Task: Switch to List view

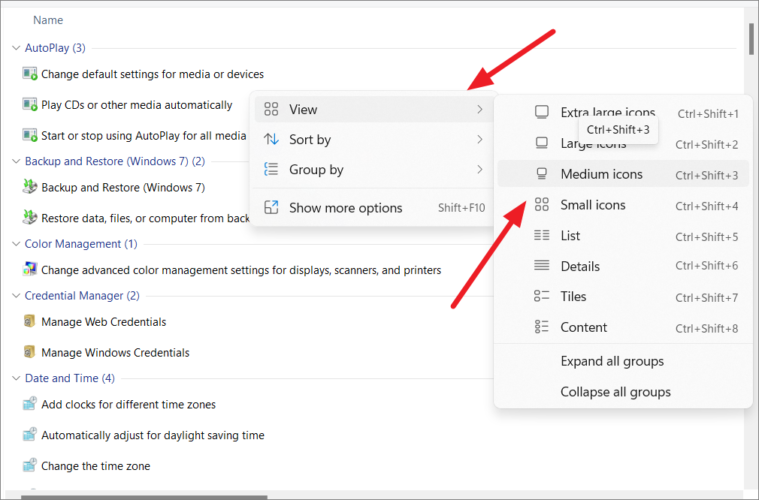Action: coord(623,236)
